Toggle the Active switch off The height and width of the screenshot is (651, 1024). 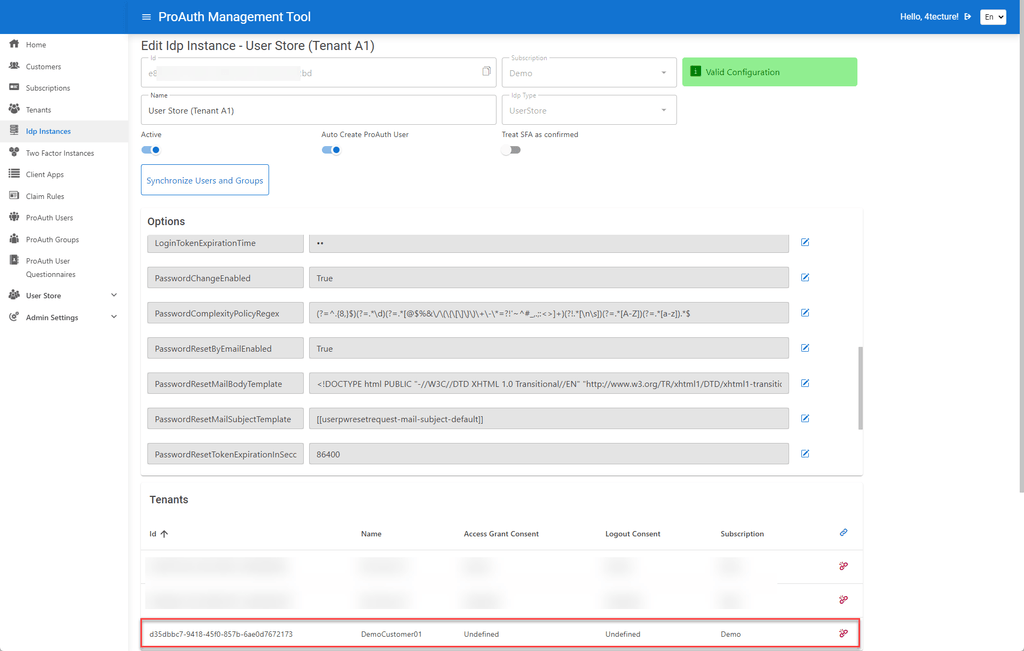[151, 148]
